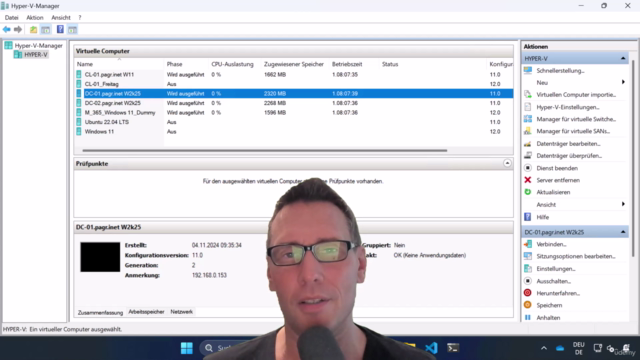Select the HYPER-V server tree node

36,55
